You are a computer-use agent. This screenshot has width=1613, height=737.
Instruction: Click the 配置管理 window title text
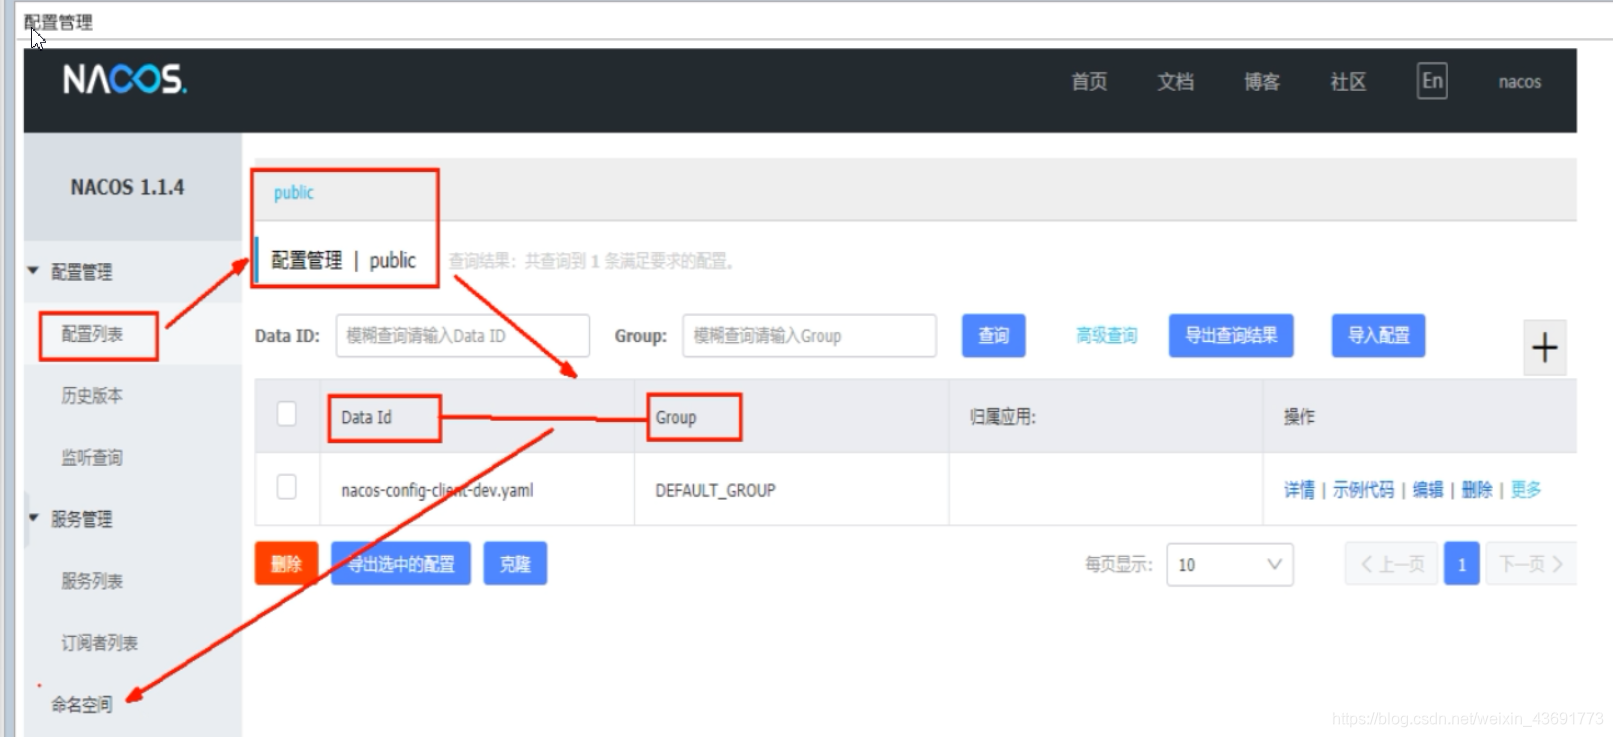pyautogui.click(x=58, y=21)
